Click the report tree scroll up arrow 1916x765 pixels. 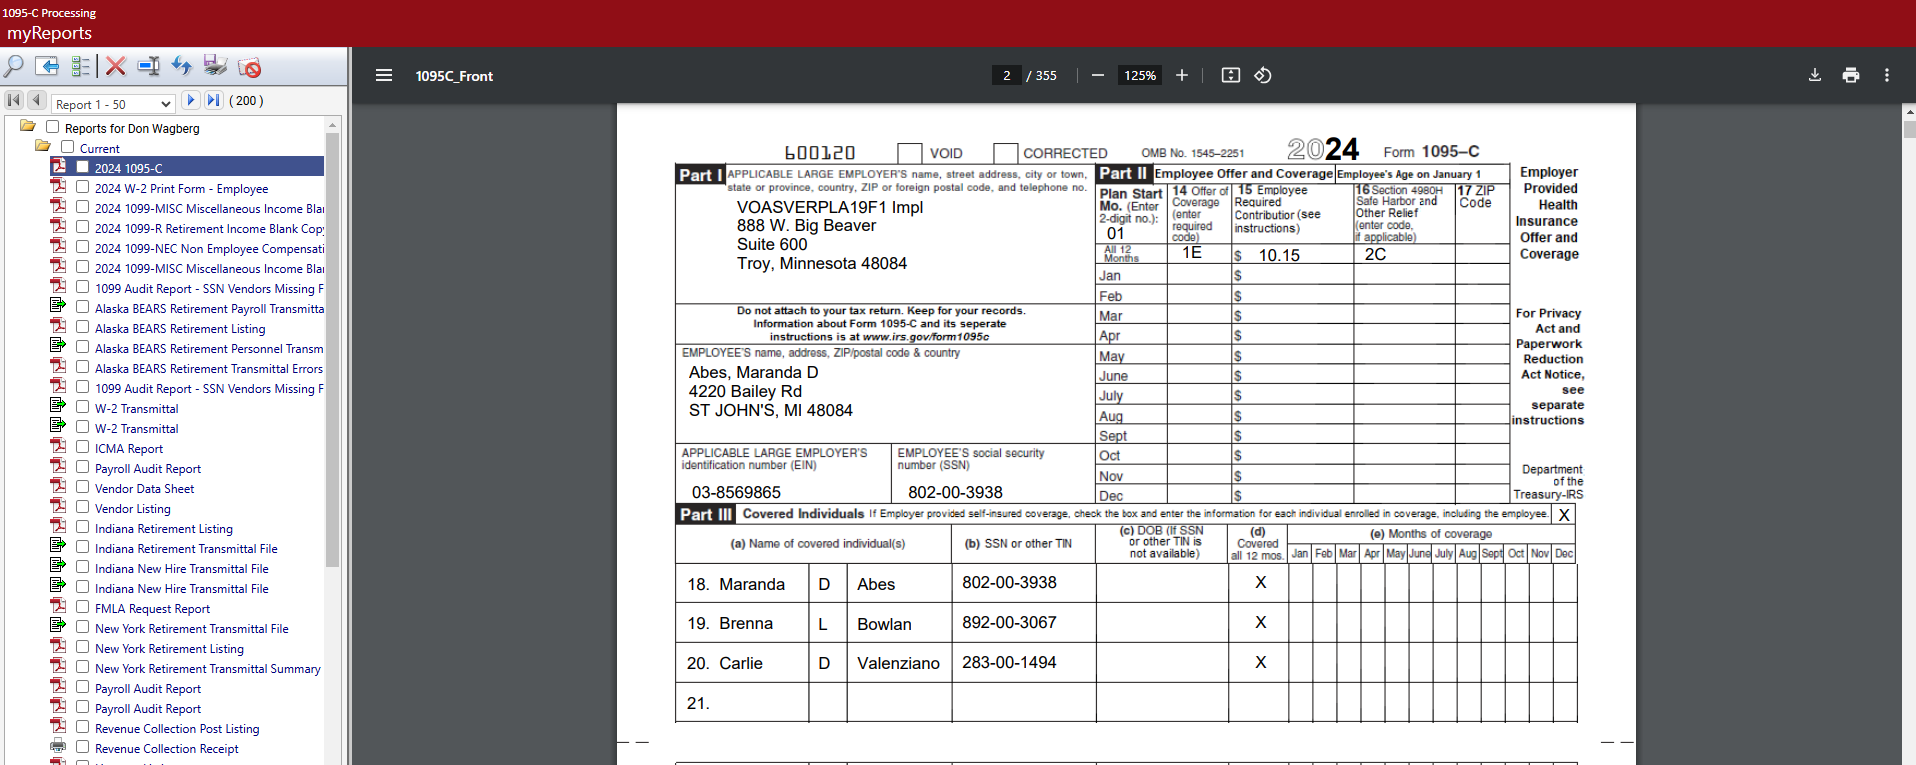point(332,125)
